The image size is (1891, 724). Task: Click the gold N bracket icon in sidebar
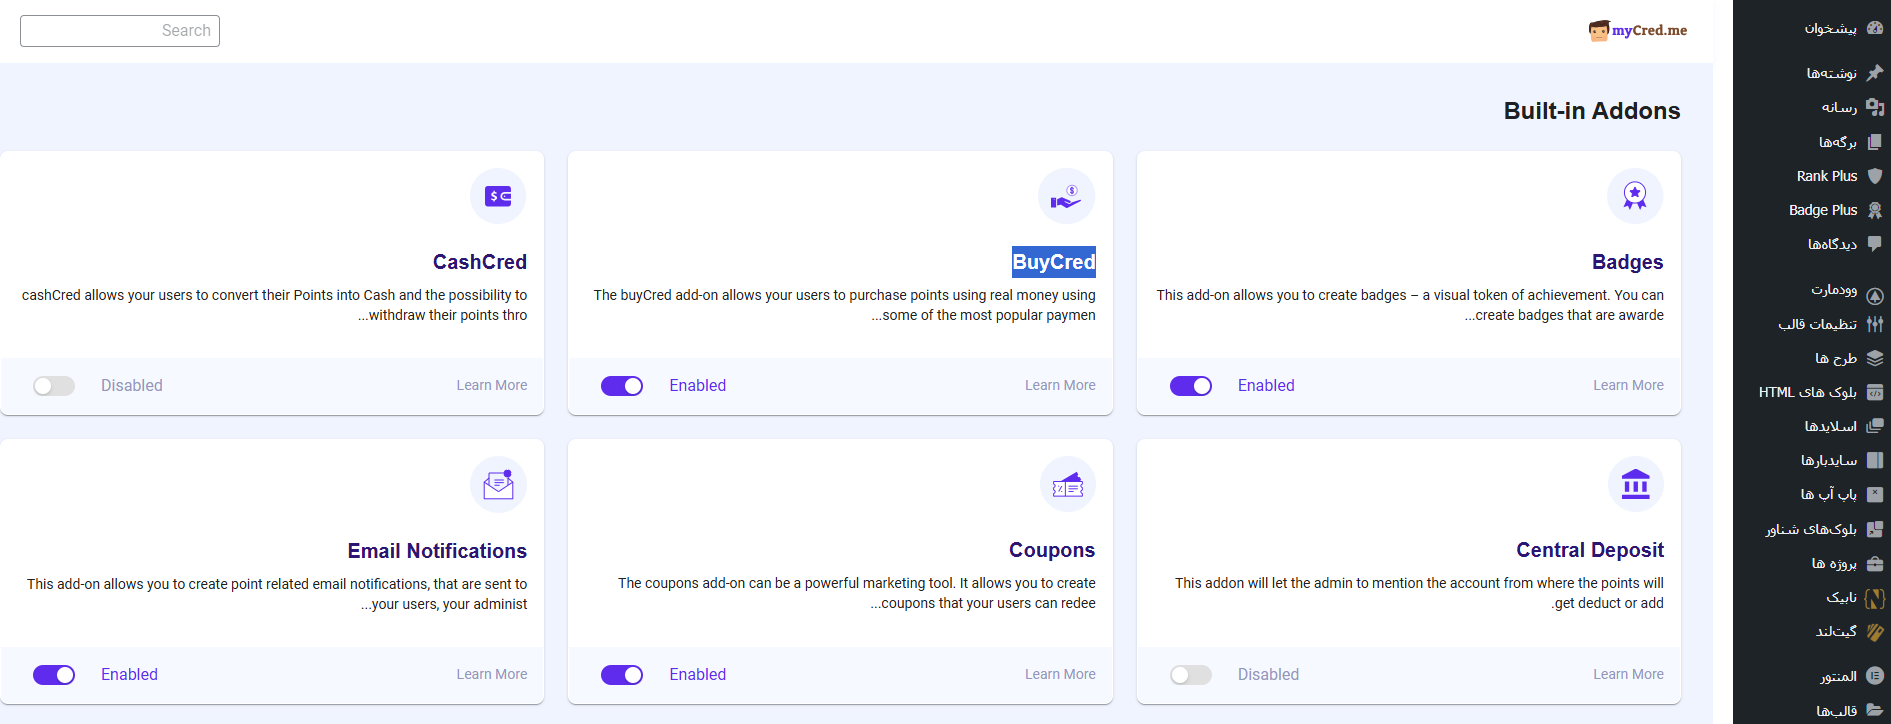tap(1875, 598)
